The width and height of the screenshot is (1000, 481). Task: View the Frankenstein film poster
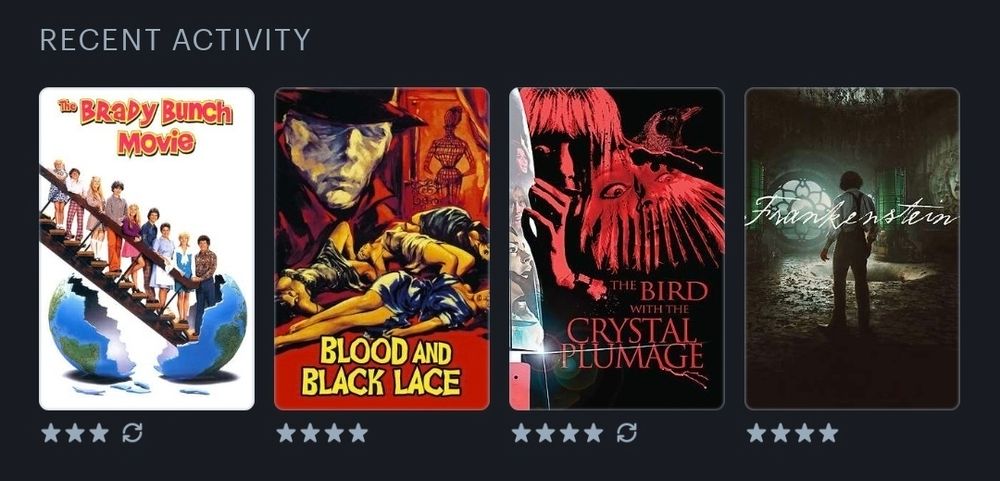click(x=852, y=249)
